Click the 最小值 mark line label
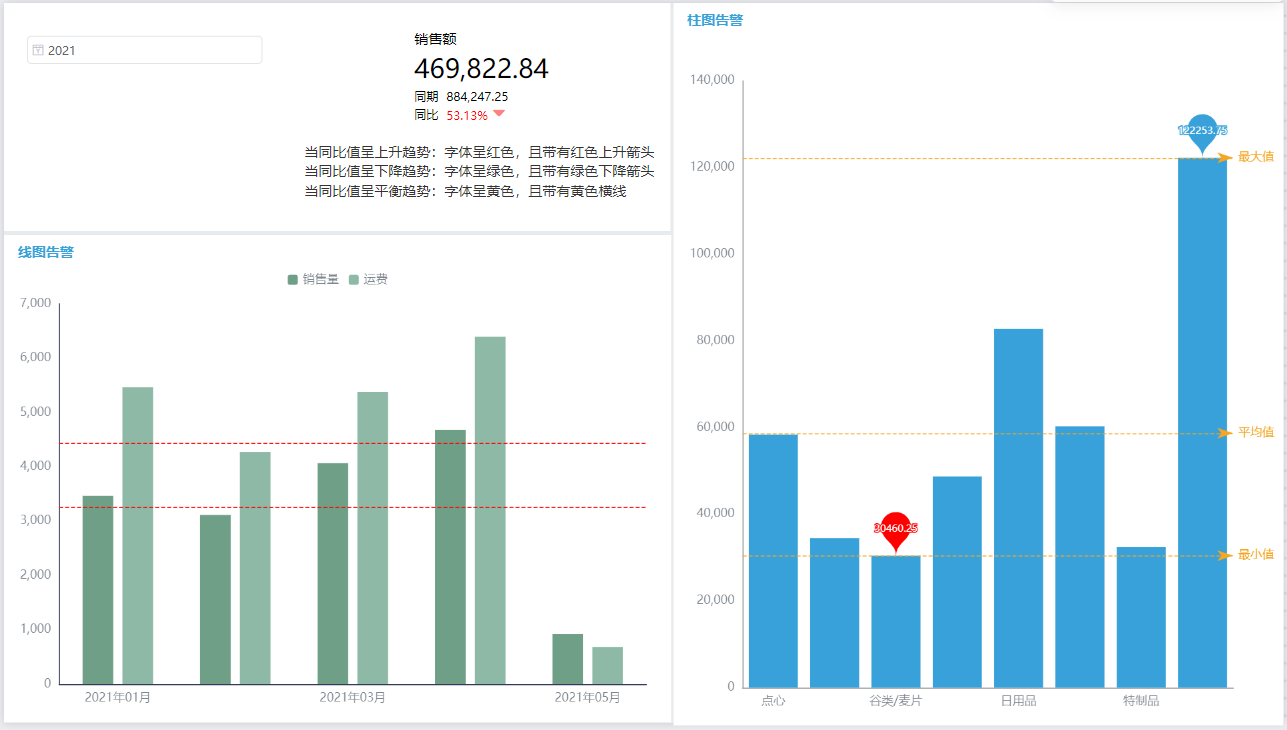The height and width of the screenshot is (730, 1287). tap(1256, 554)
